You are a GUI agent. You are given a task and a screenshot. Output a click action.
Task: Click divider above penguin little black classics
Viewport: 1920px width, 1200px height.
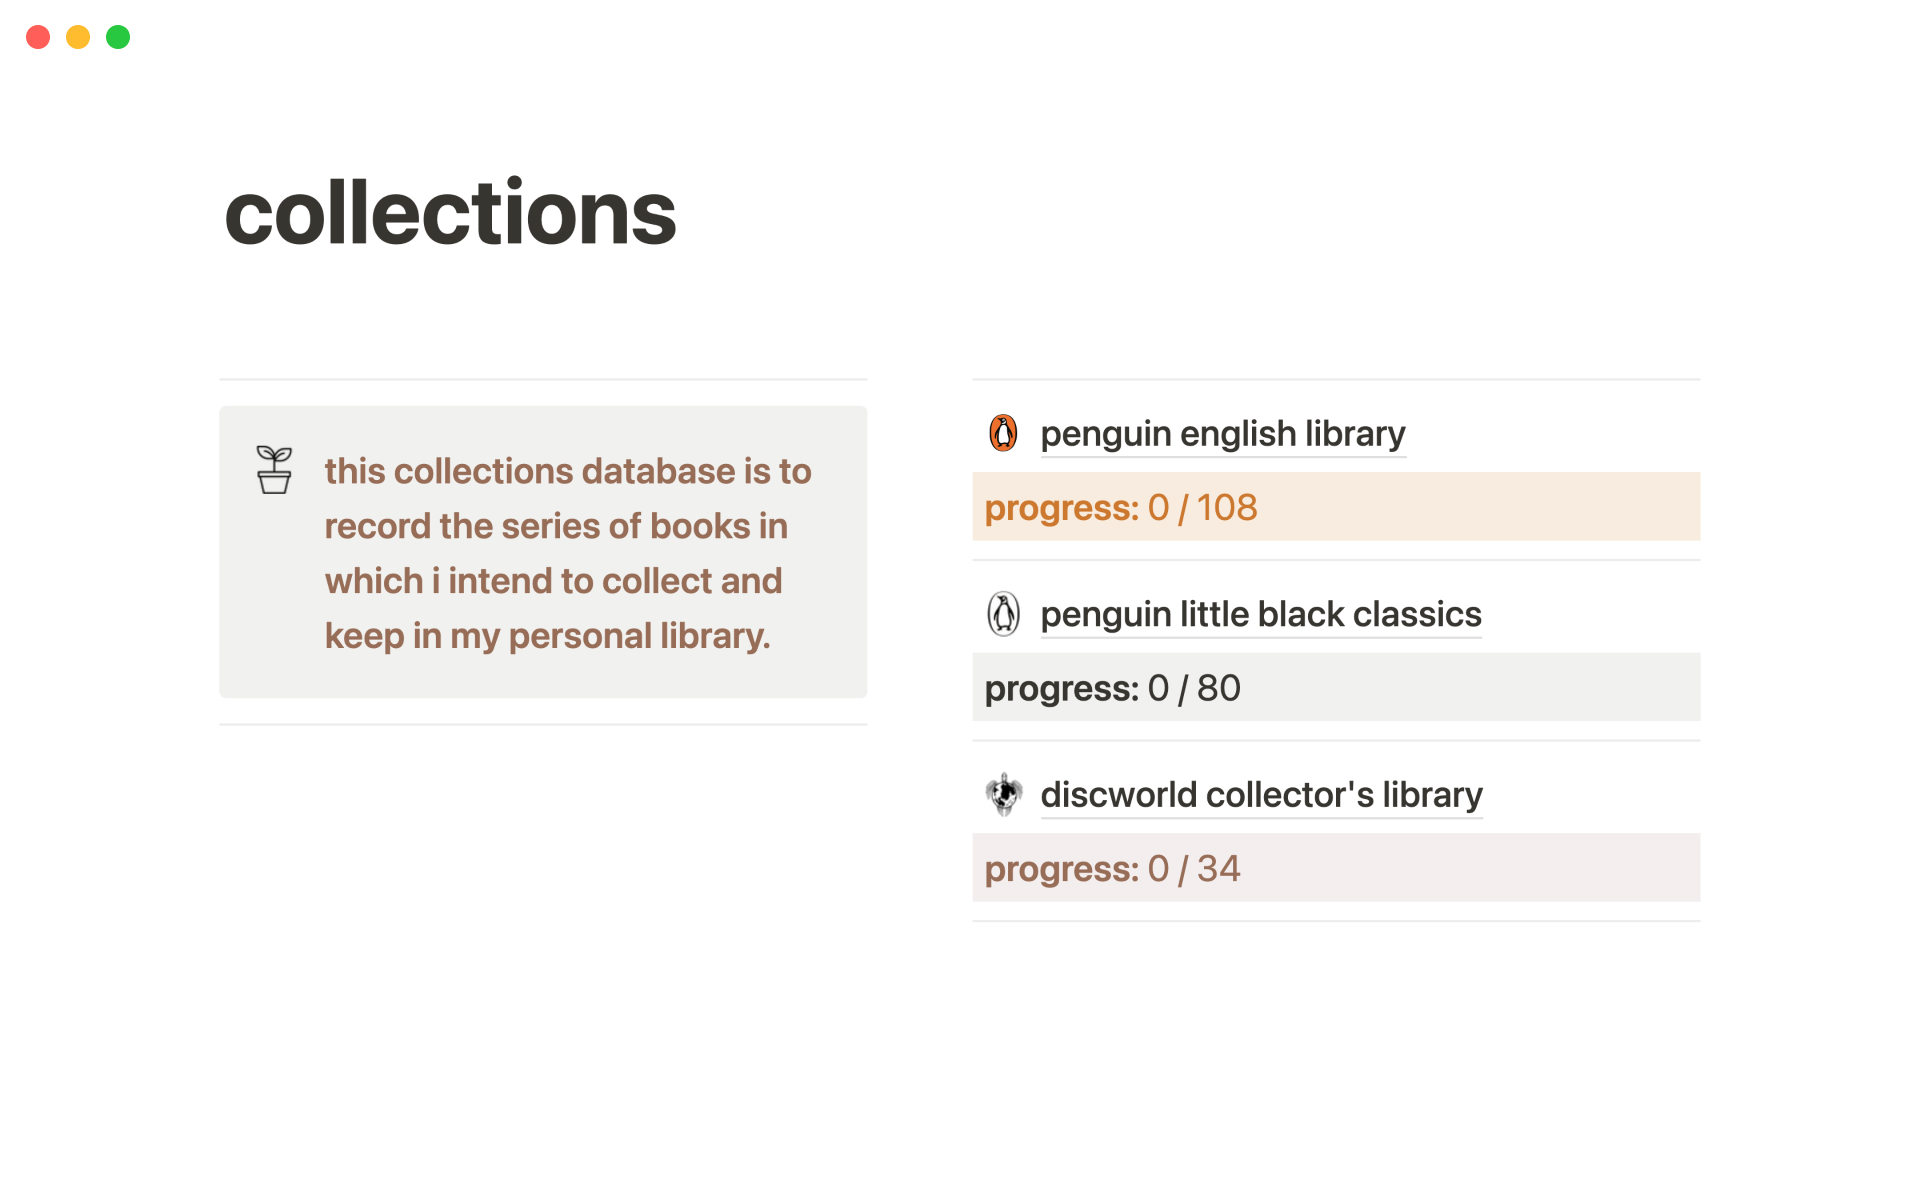coord(1335,561)
